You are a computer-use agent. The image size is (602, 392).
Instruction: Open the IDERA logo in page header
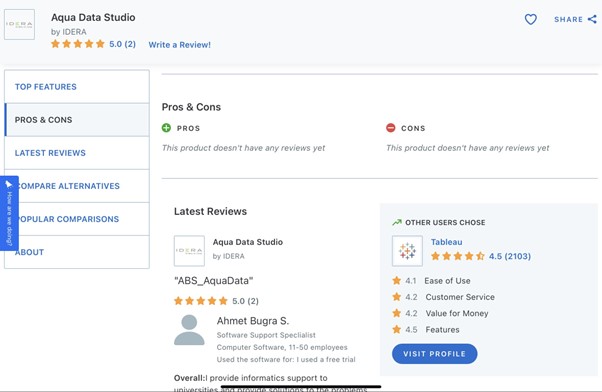tap(19, 25)
